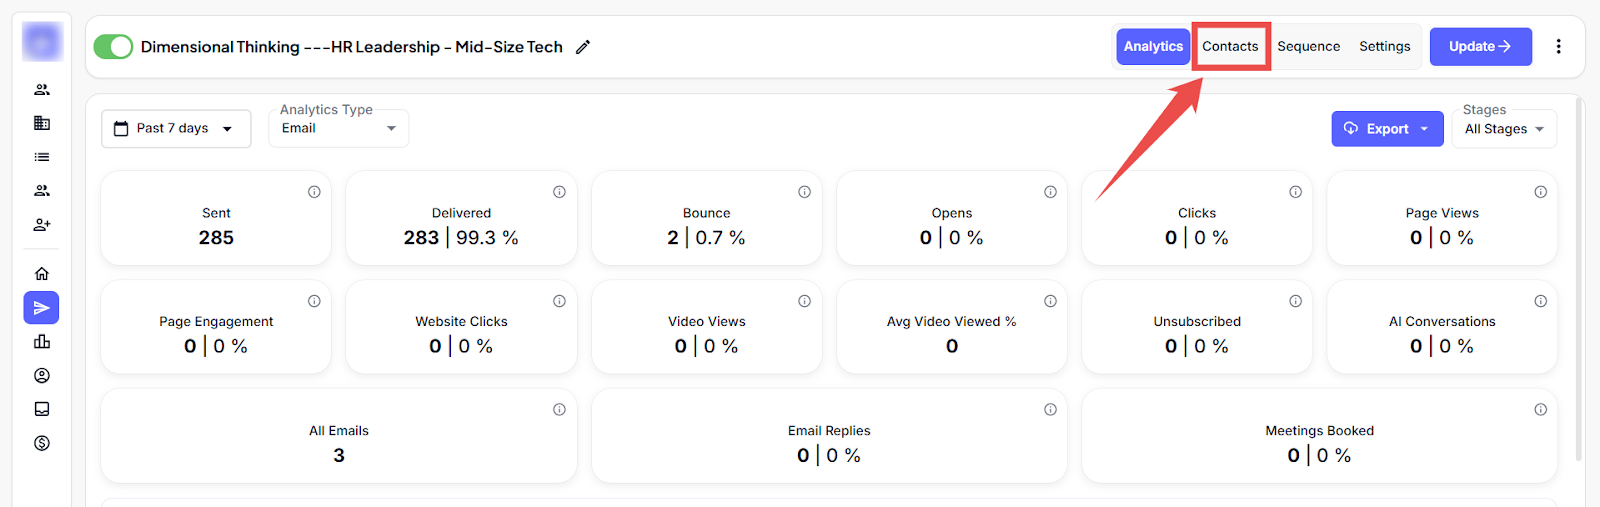
Task: Open the bar chart analytics sidebar icon
Action: [x=42, y=342]
